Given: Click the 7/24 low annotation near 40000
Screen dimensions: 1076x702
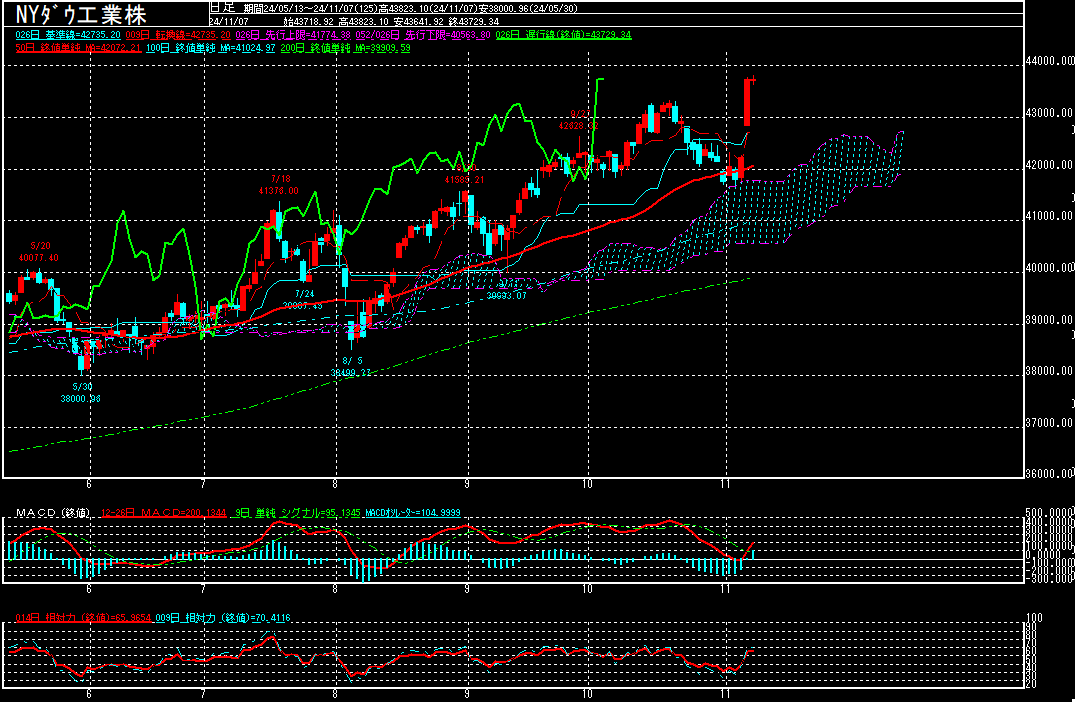Looking at the screenshot, I should (x=303, y=299).
